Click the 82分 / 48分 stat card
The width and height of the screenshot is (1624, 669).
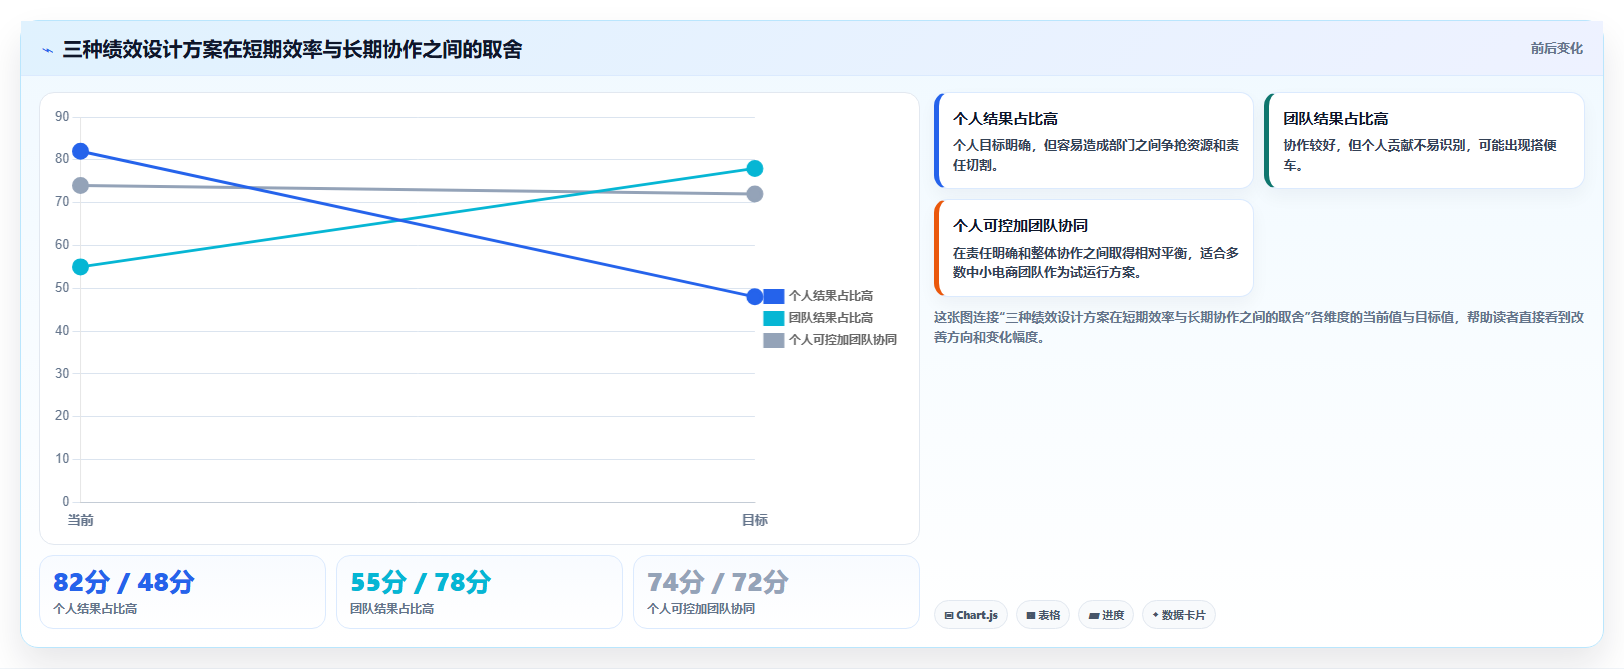[x=183, y=592]
